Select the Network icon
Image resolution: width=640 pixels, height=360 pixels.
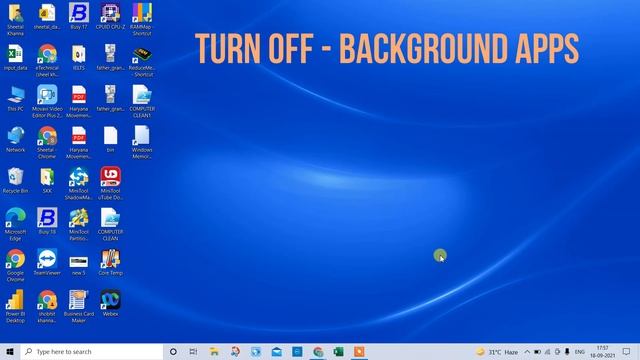(x=16, y=136)
